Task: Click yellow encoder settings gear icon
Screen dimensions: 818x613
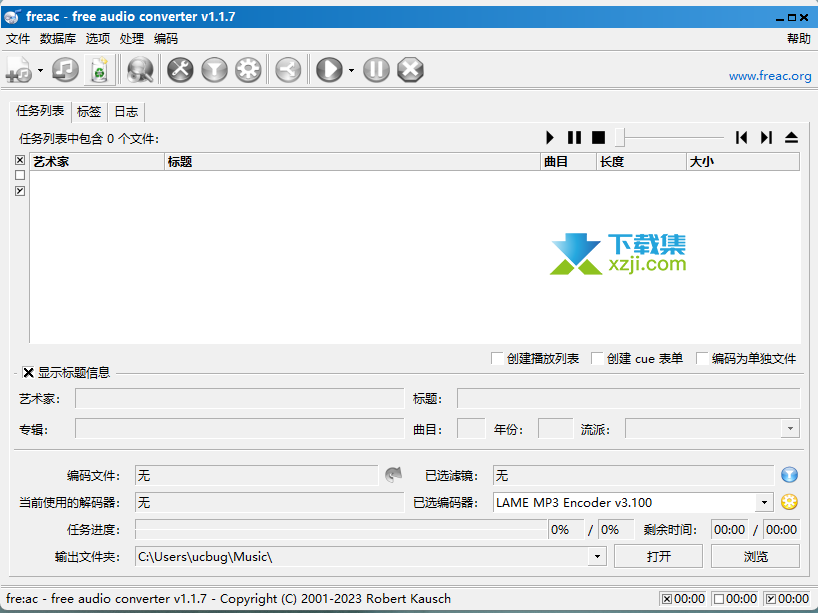Action: tap(789, 502)
